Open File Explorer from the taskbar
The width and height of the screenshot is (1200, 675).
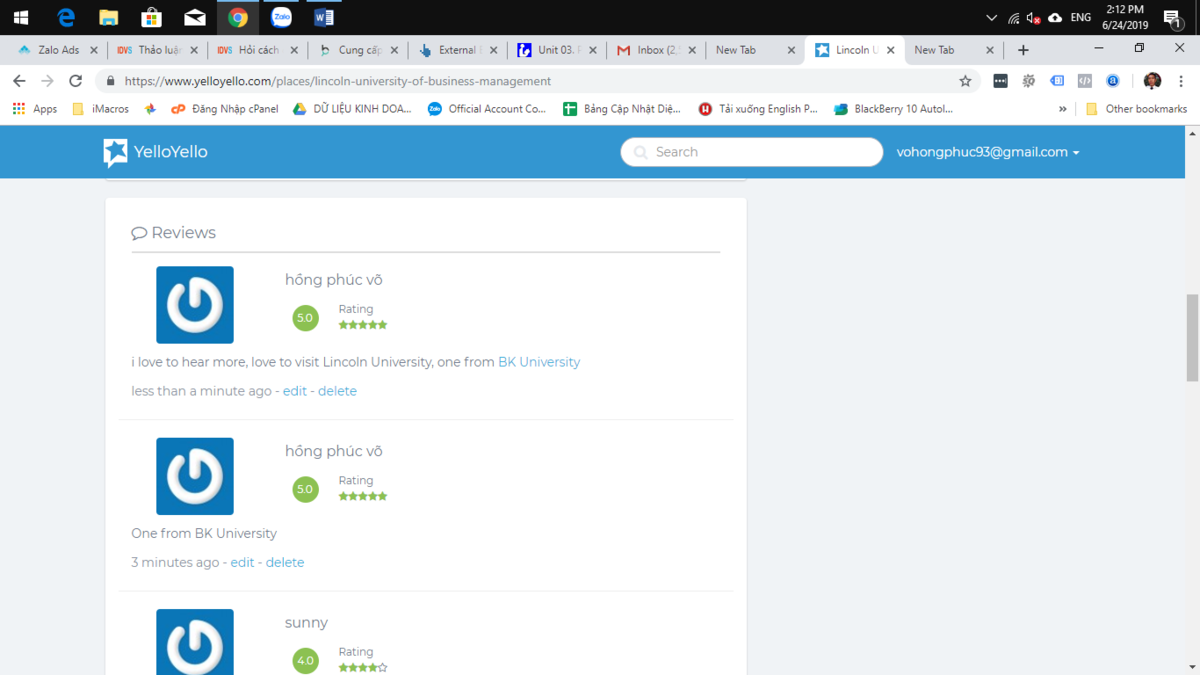coord(108,17)
